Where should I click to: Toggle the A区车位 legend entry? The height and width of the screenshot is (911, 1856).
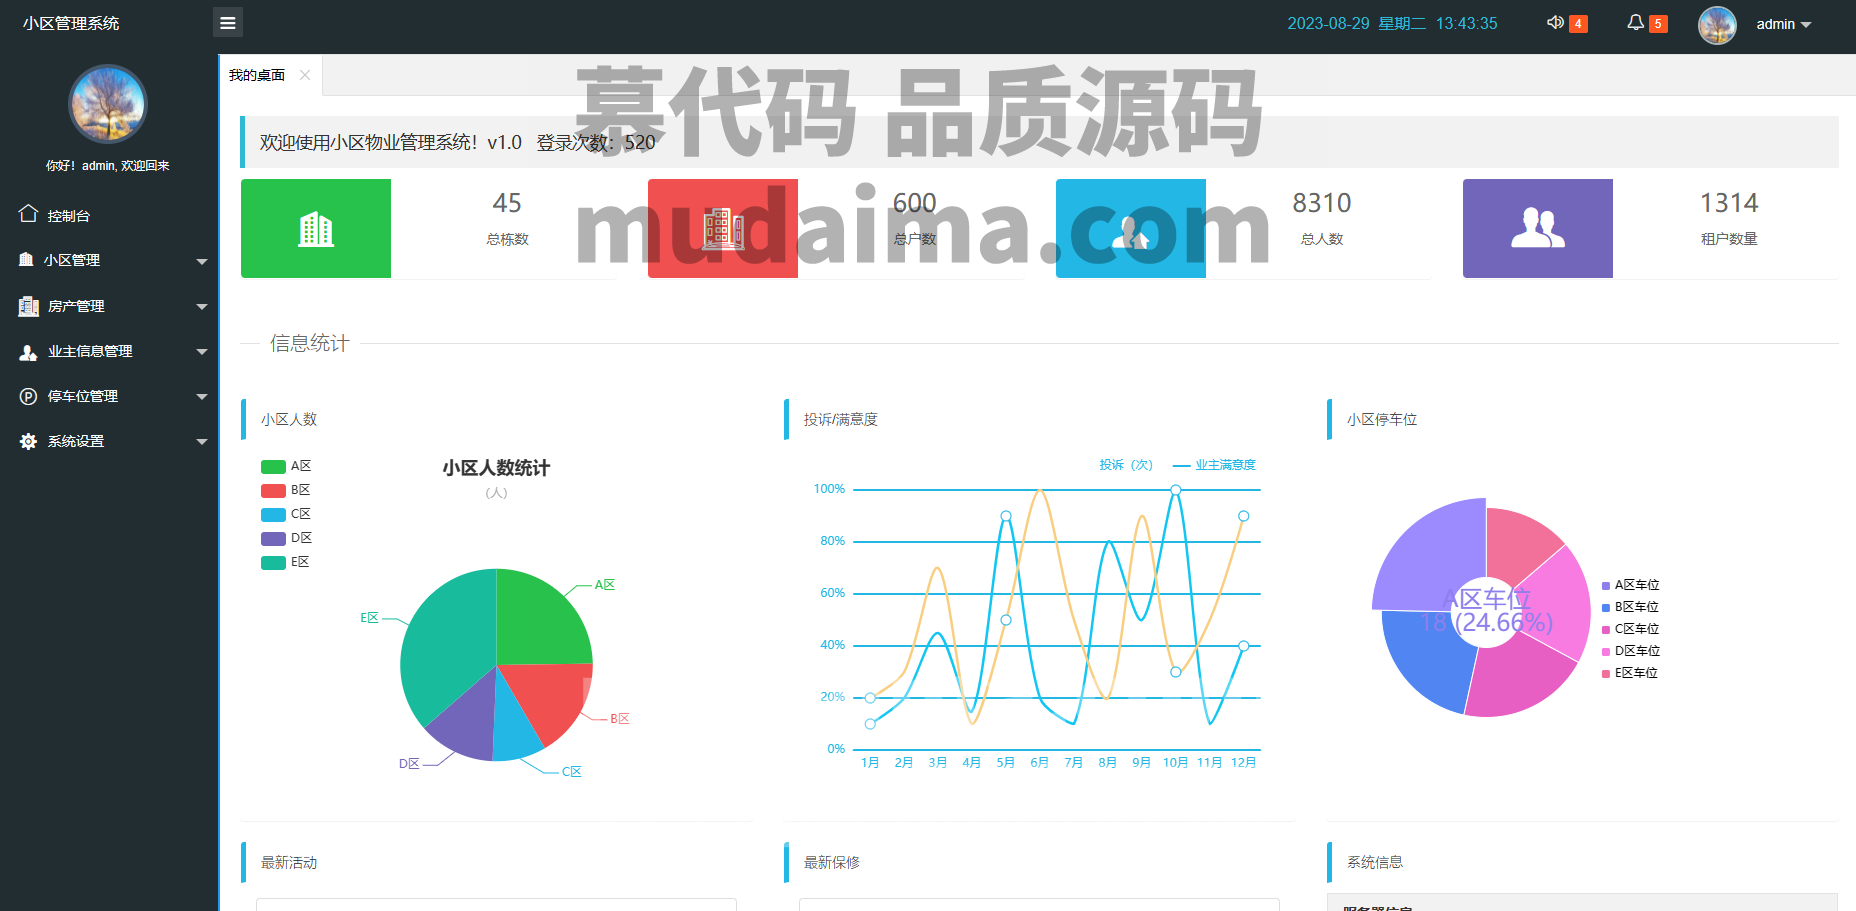click(1631, 585)
